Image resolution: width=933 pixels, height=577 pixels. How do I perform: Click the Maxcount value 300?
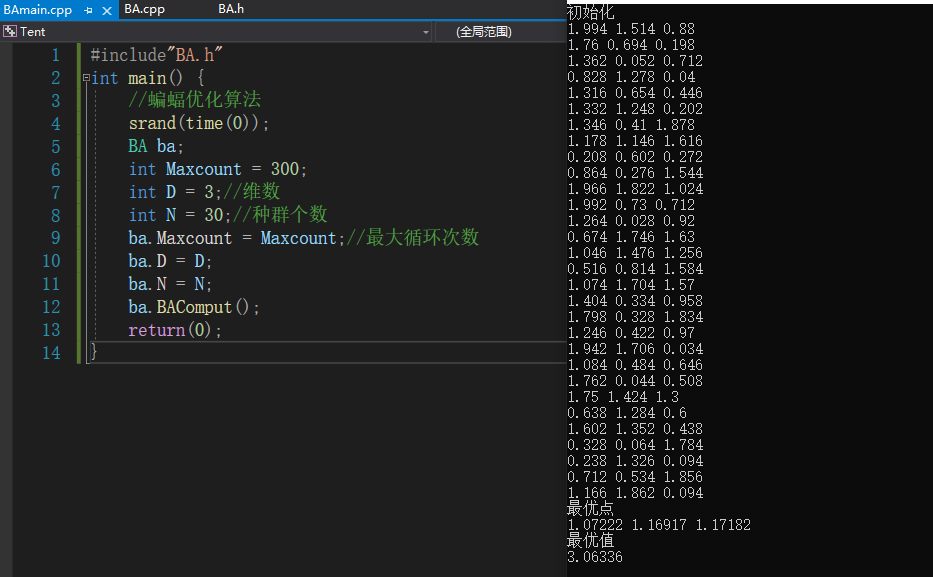click(285, 170)
